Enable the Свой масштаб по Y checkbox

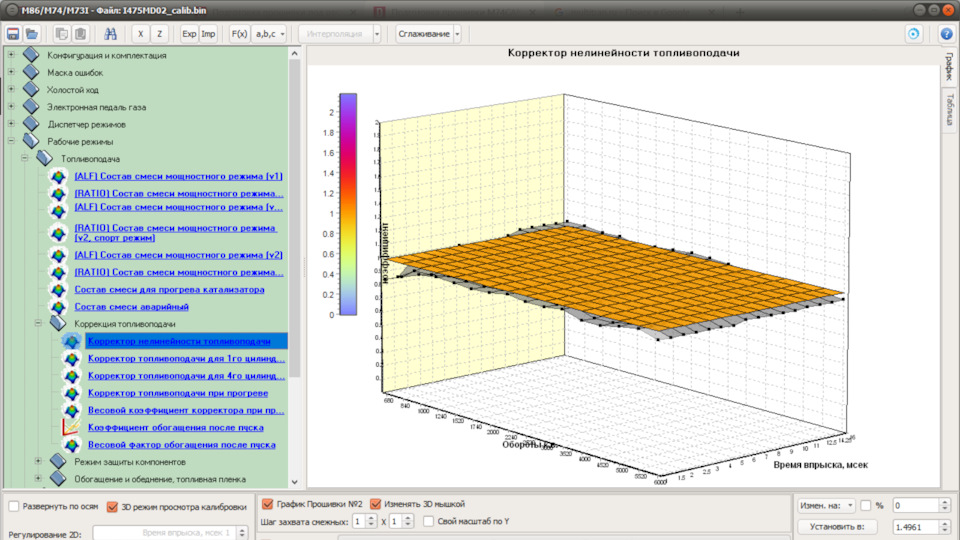429,521
